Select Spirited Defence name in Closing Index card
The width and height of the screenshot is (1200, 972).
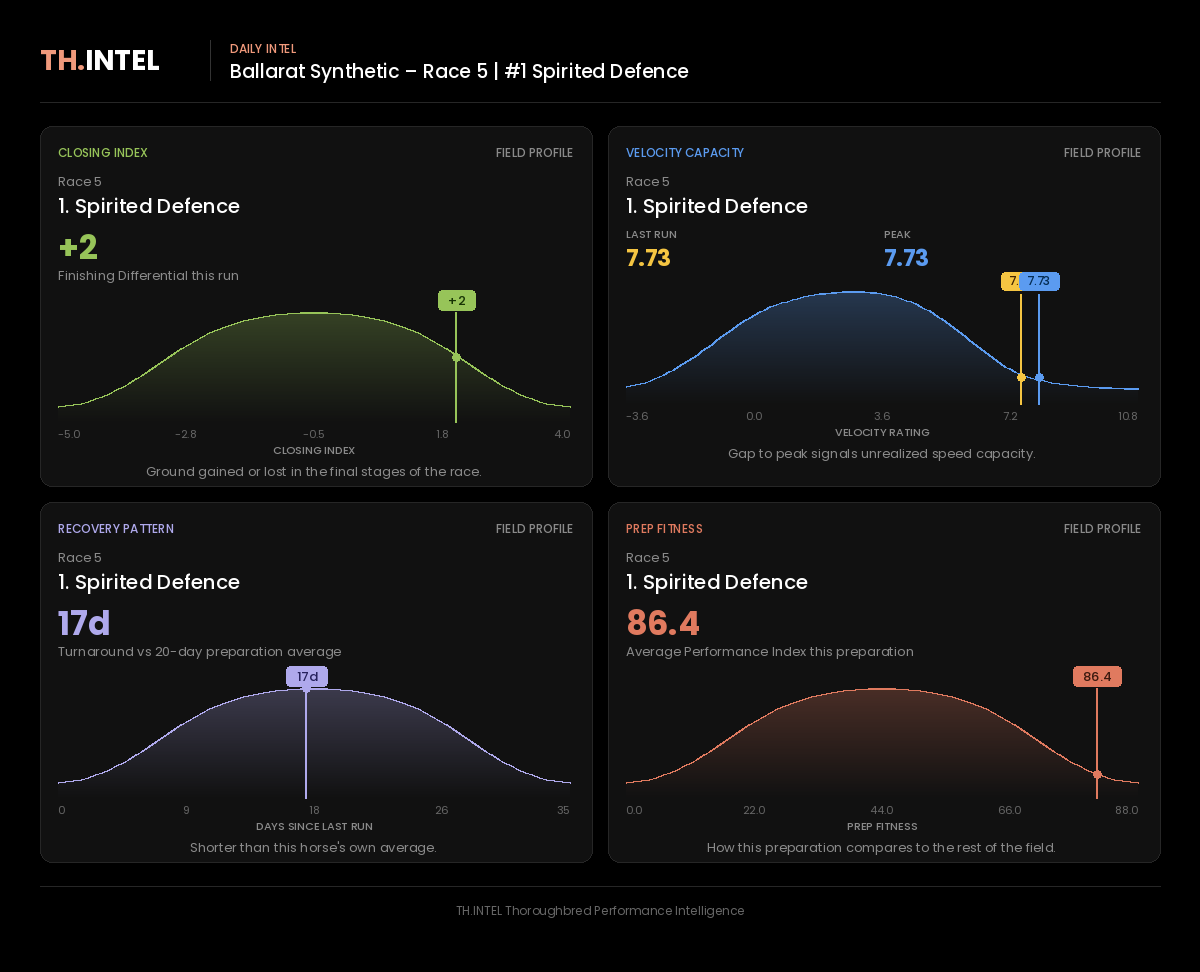149,206
